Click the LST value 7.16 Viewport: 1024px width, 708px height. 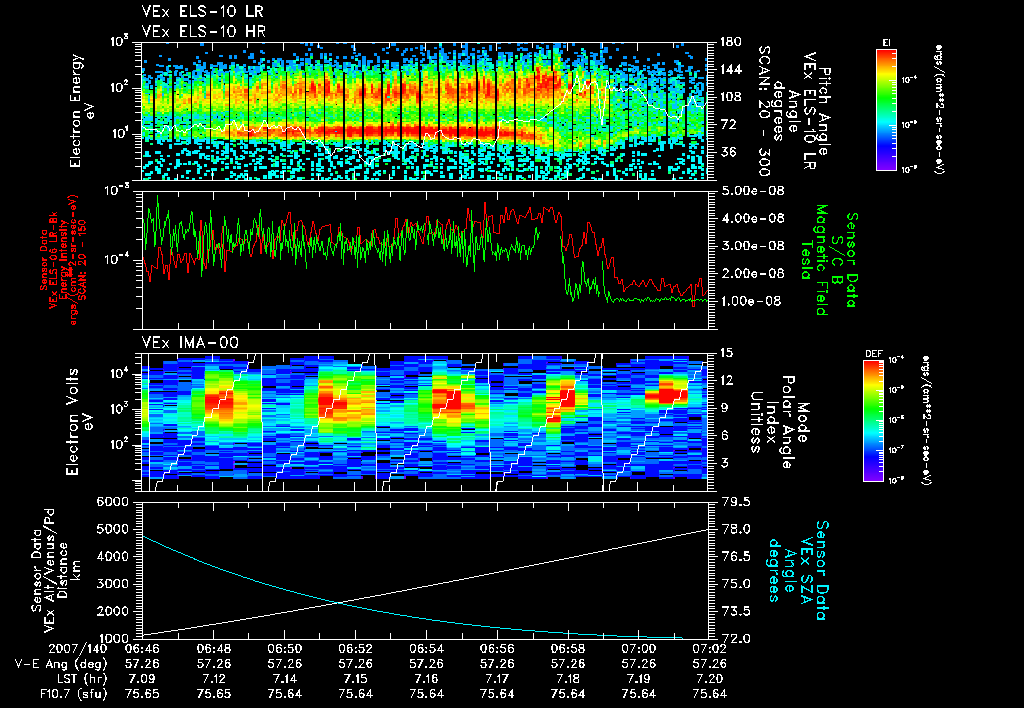(426, 679)
